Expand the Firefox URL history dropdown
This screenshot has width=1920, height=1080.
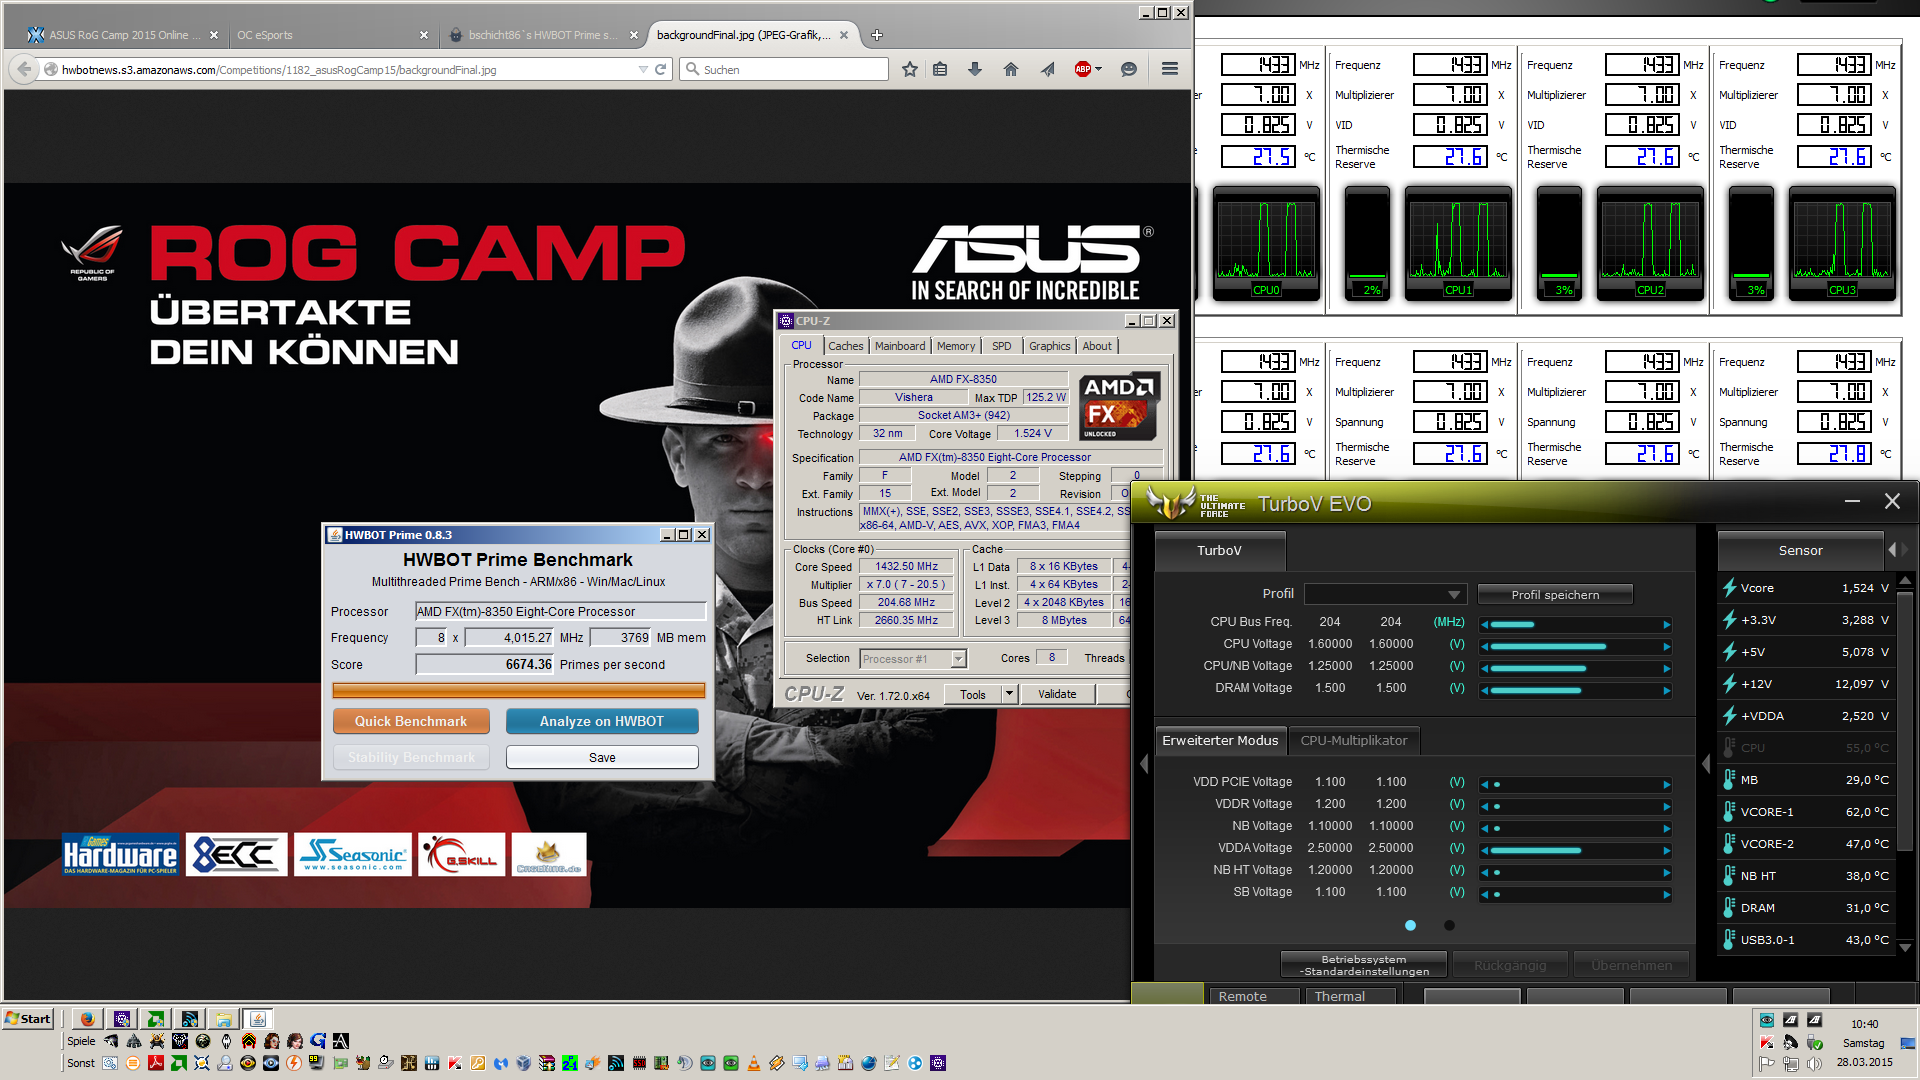pyautogui.click(x=643, y=69)
